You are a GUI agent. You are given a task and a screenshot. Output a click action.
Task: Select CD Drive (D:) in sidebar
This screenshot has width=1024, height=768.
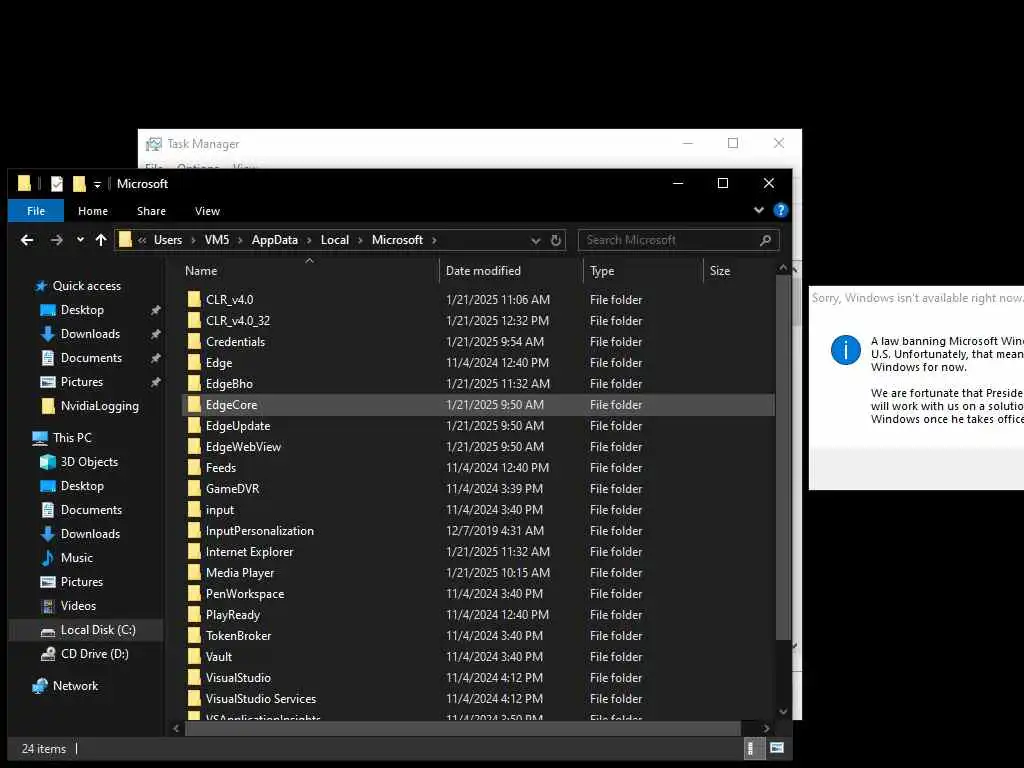(94, 654)
